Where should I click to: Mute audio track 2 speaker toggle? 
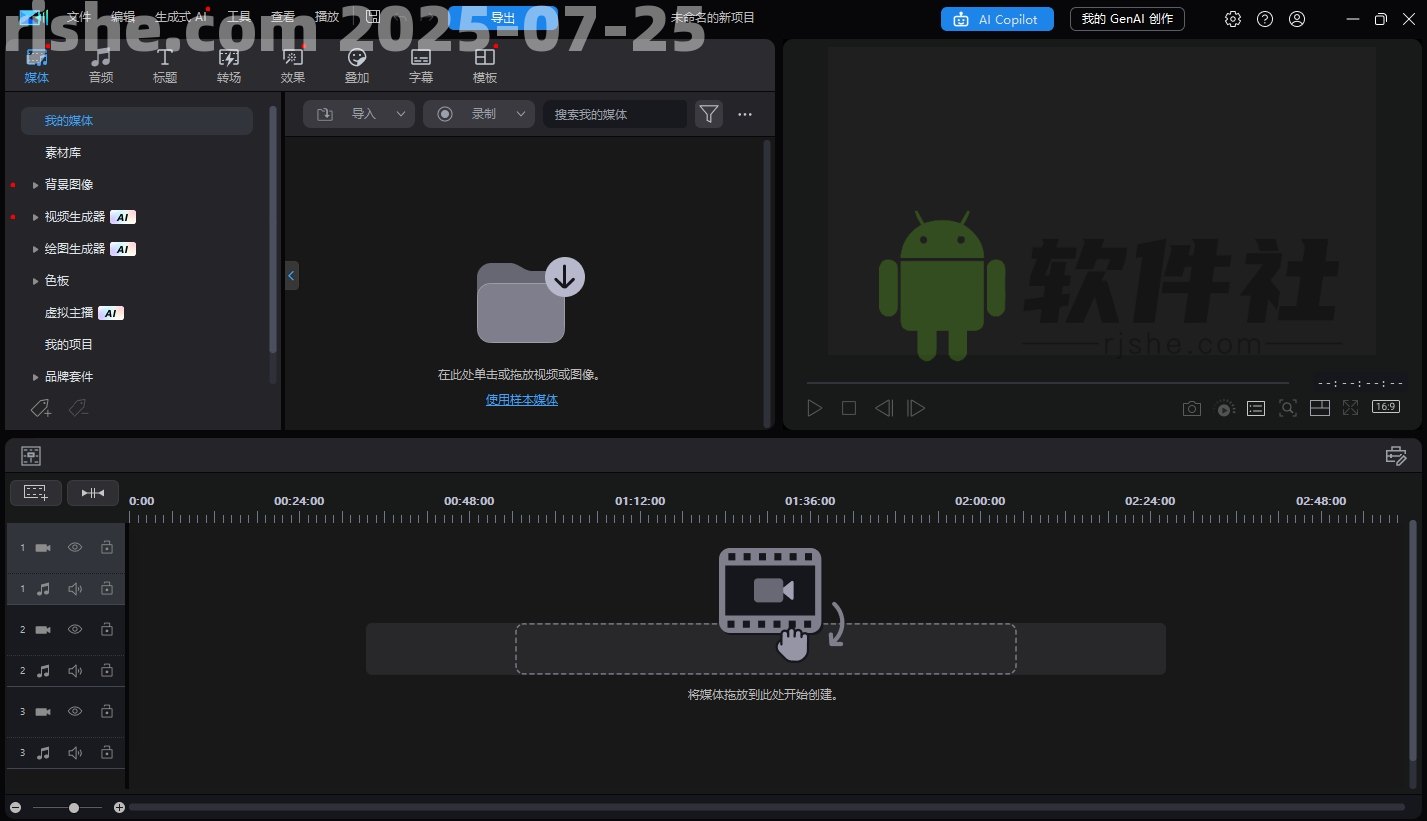point(74,670)
